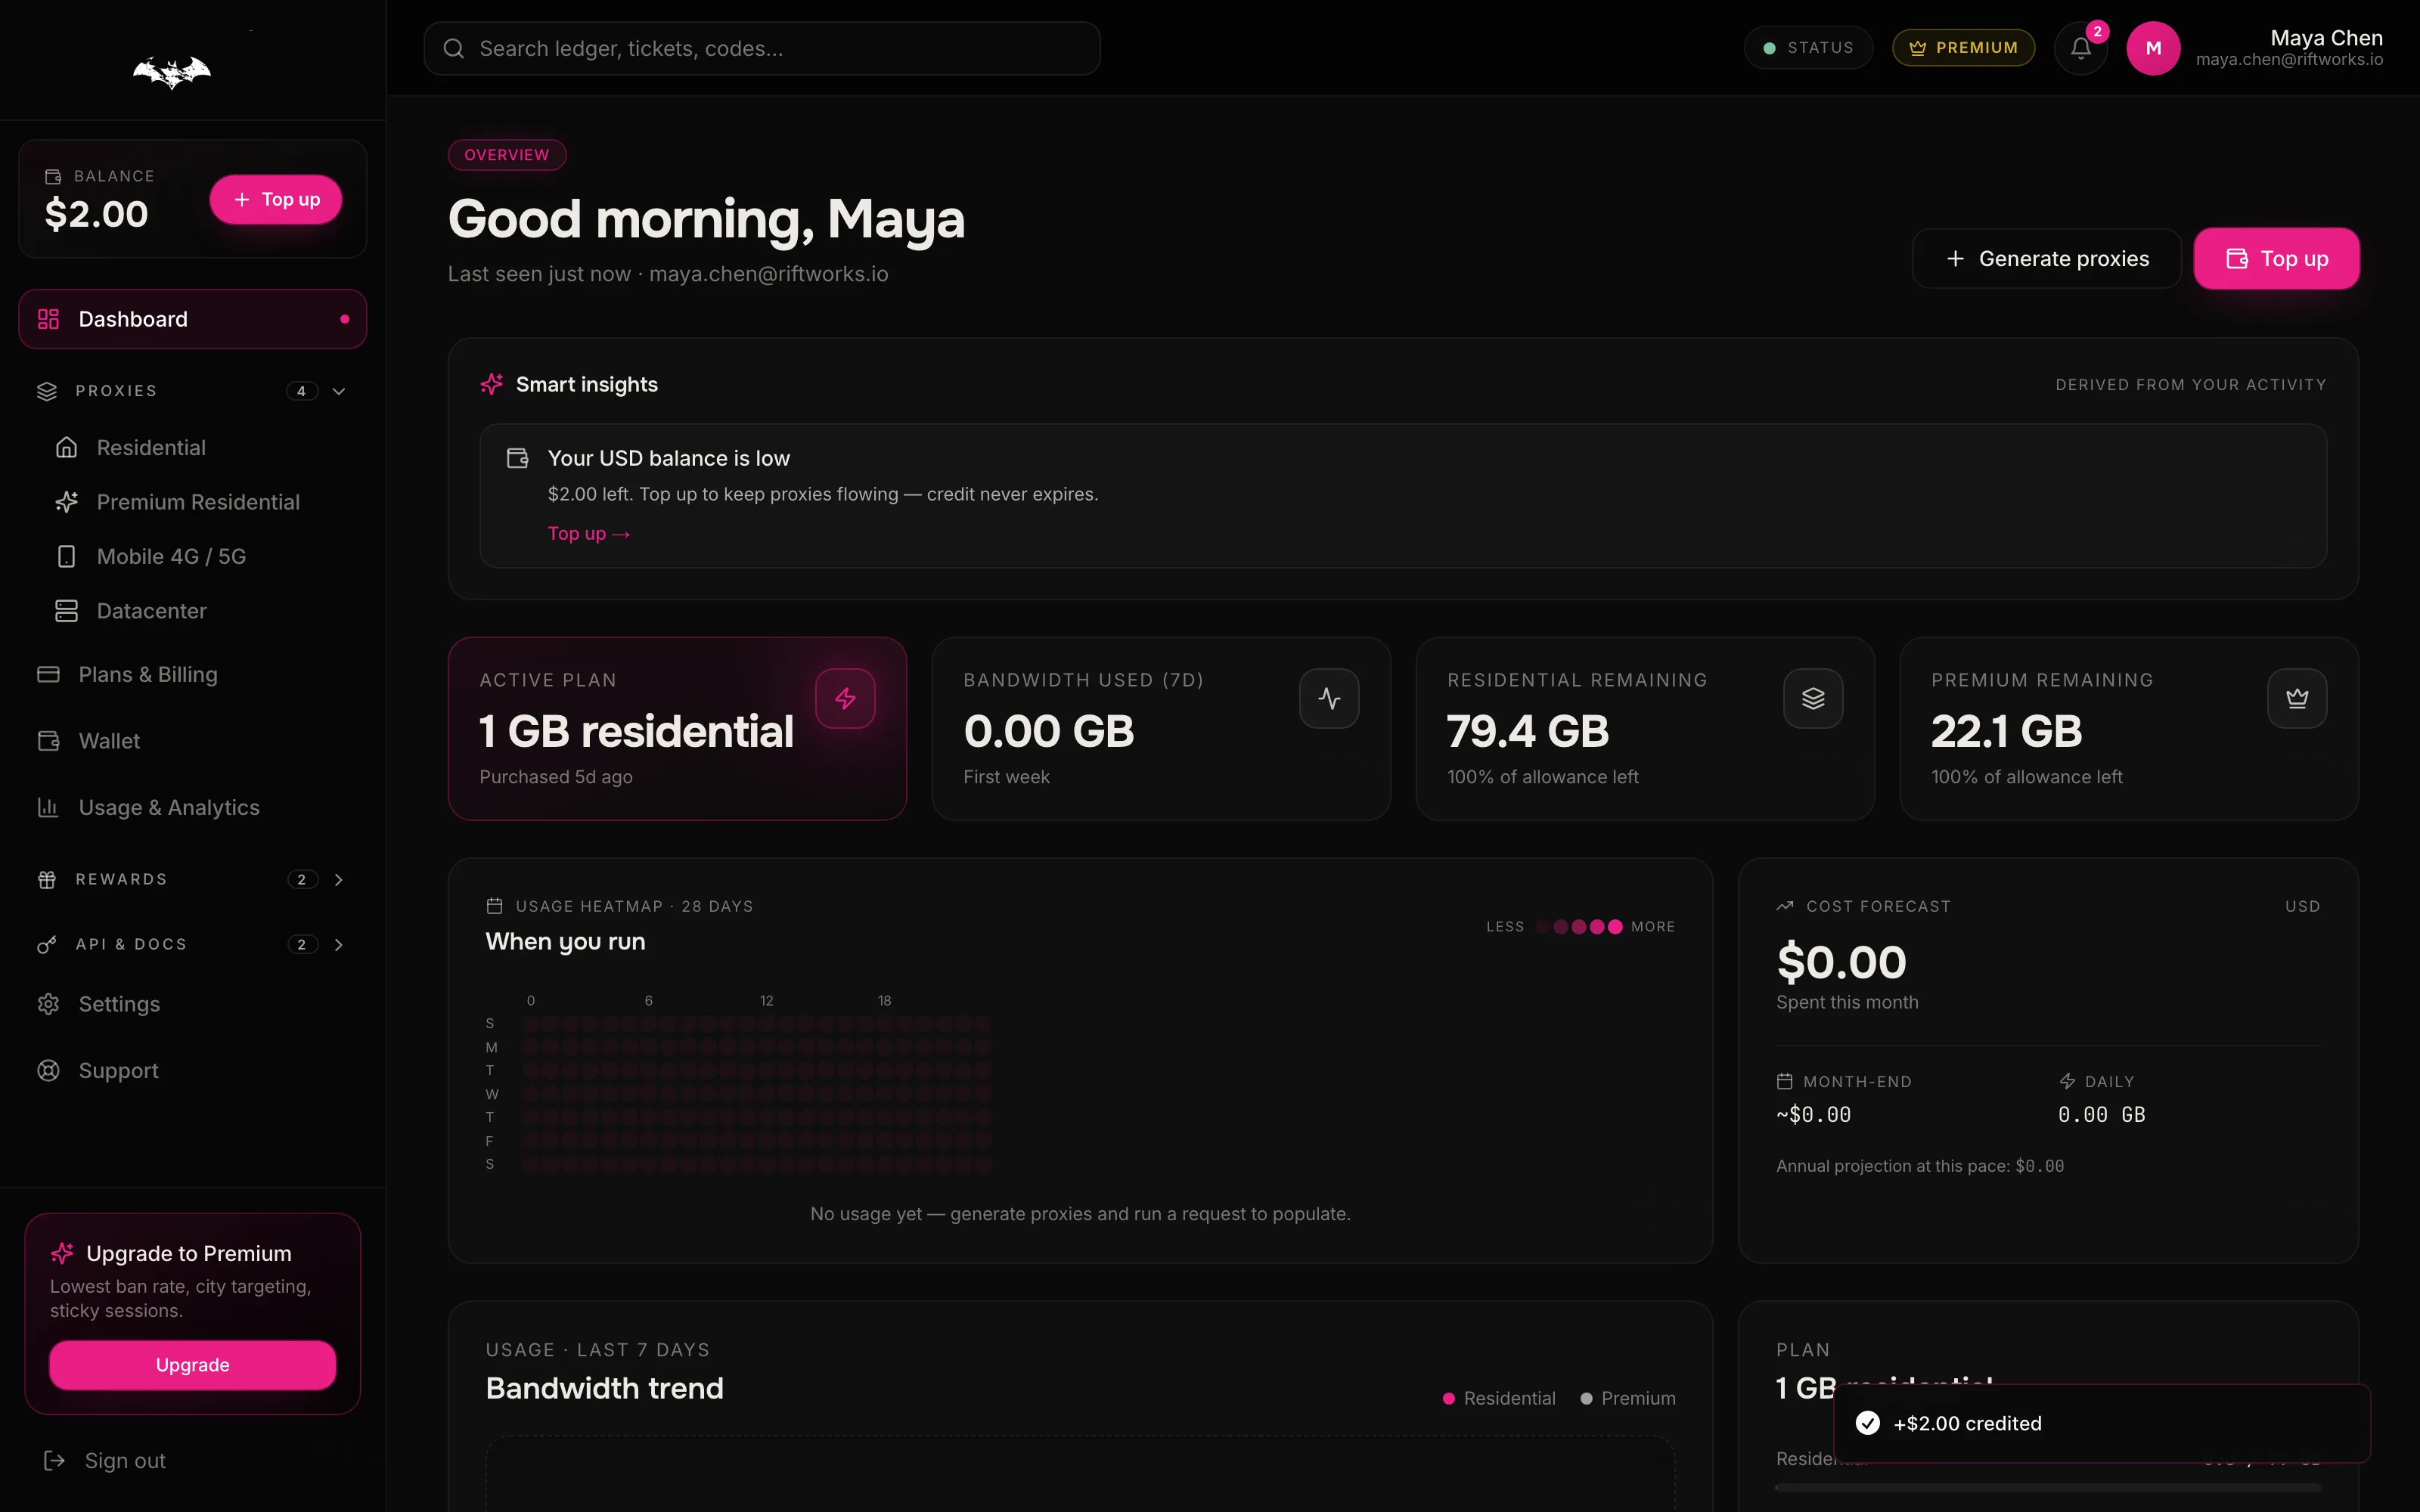Click the Premium badge in header
2420x1512 pixels.
[x=1963, y=48]
